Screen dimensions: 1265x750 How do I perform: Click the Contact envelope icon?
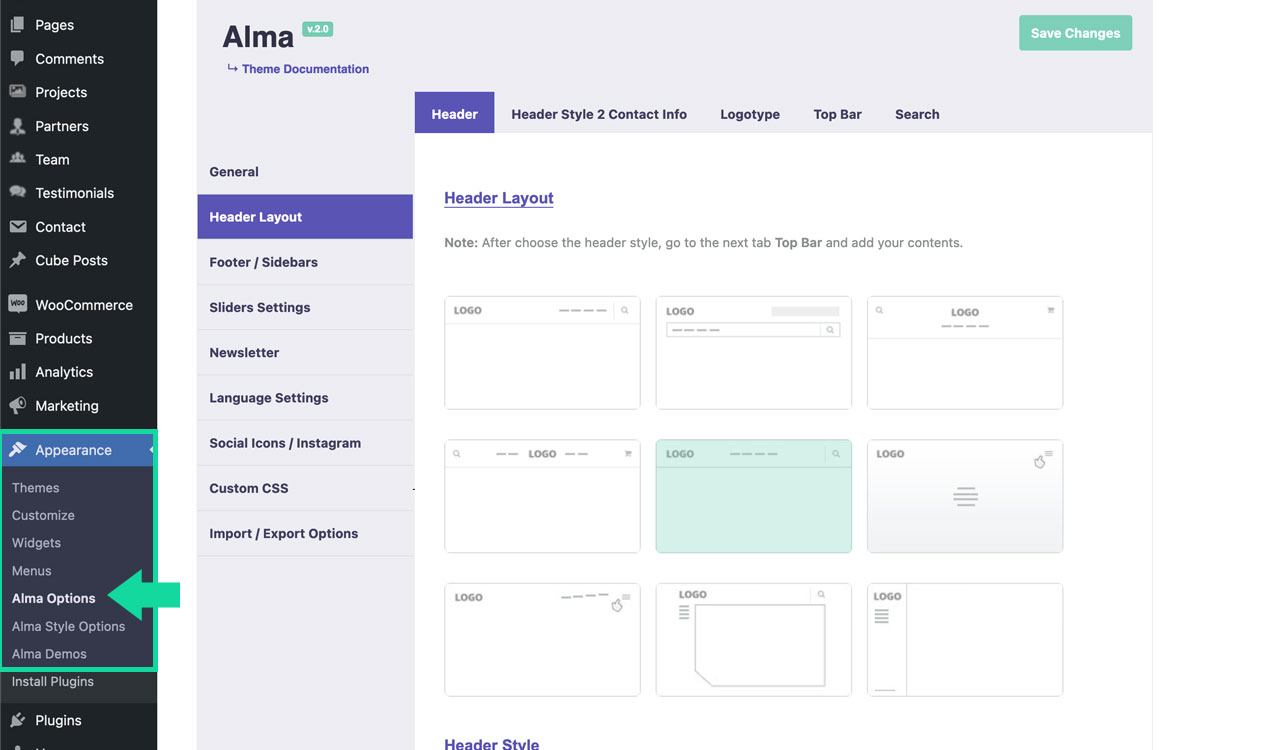(17, 227)
